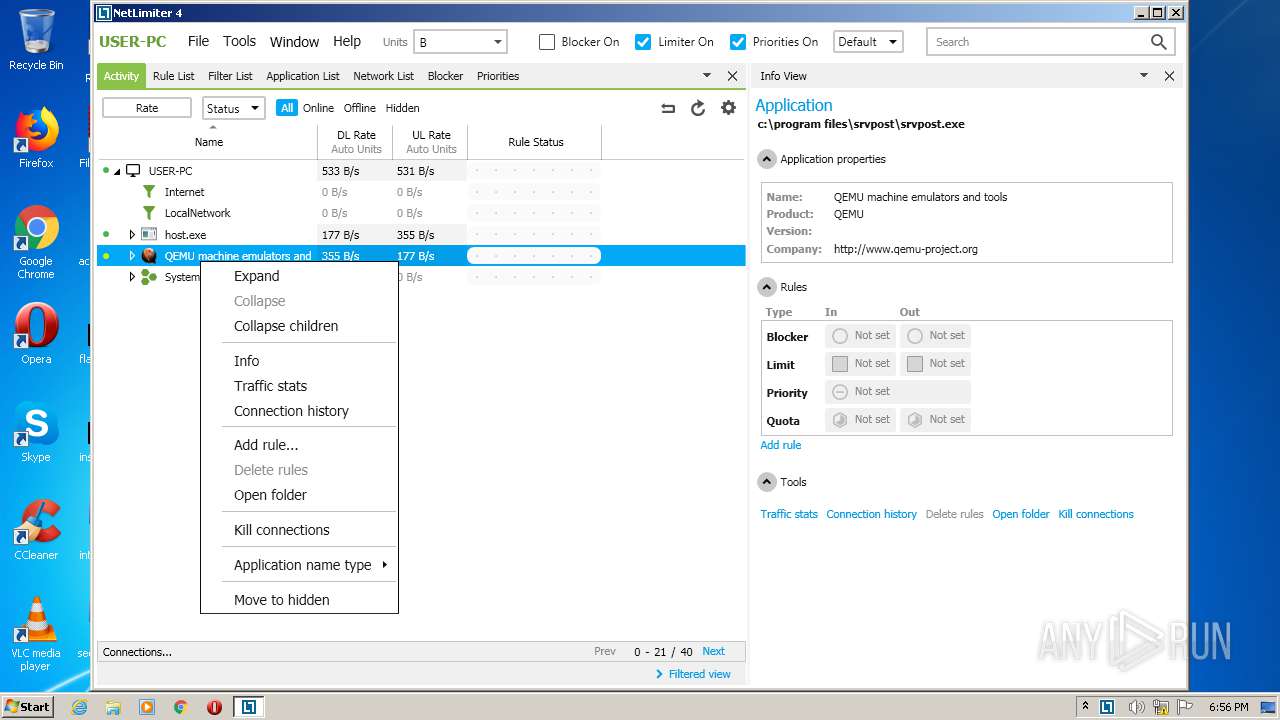Expand the host.exe tree node
Screen dimensions: 1280x720
coord(132,235)
